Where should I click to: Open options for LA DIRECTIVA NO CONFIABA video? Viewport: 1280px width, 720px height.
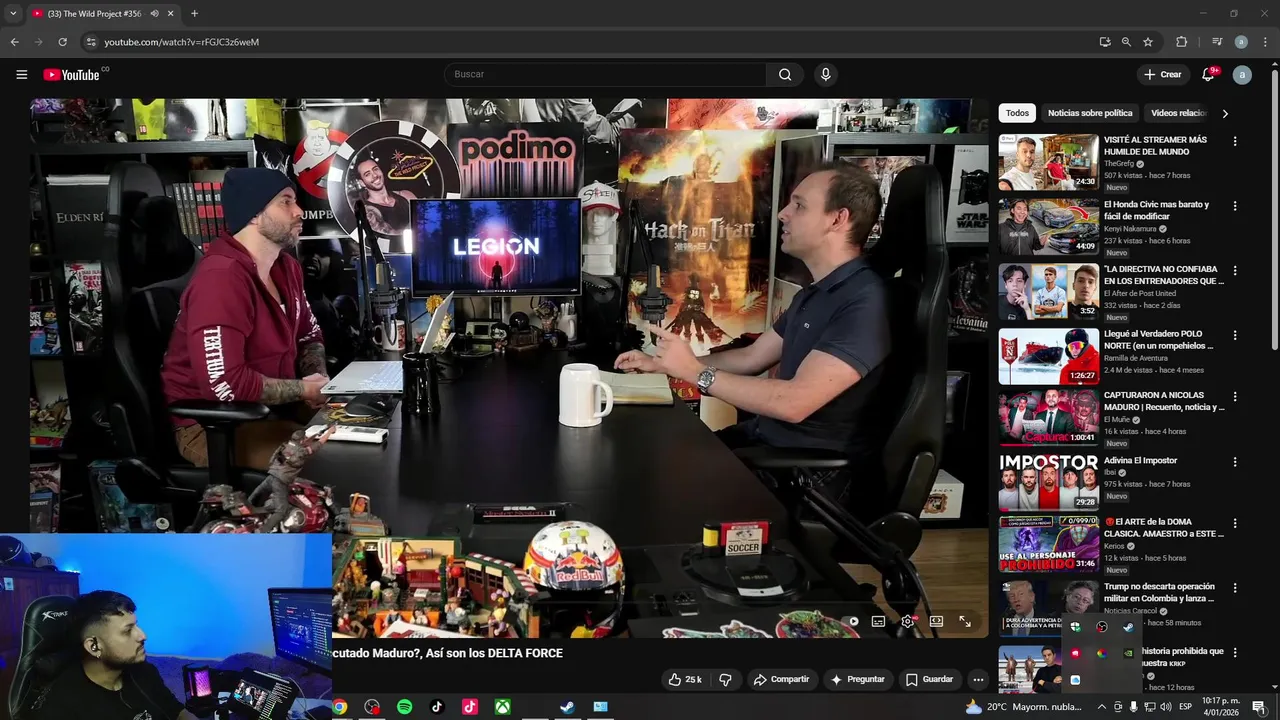click(1235, 271)
